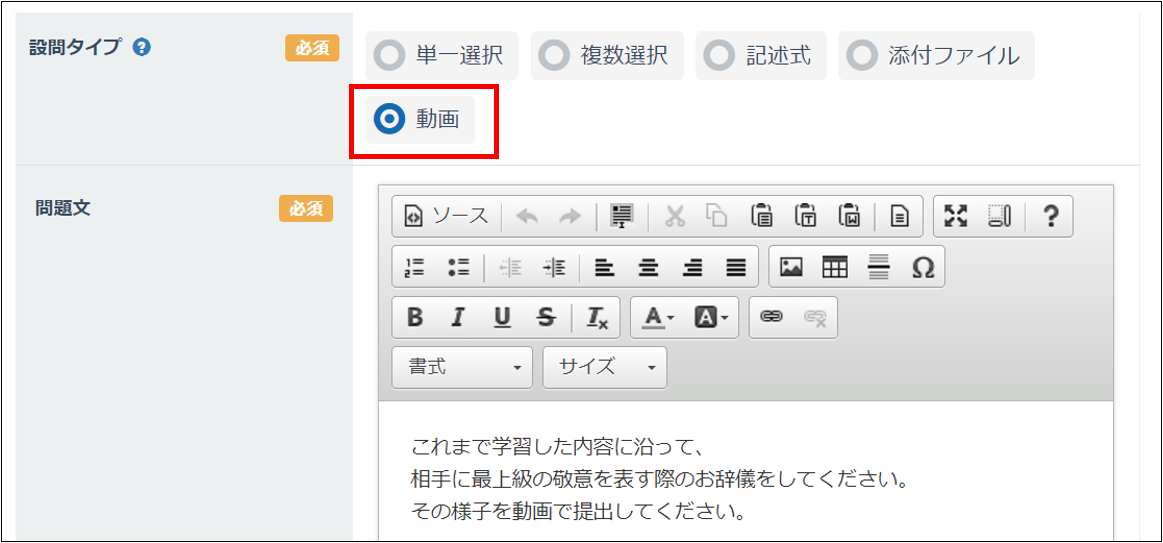Click the Bold formatting icon
1163x543 pixels.
point(415,317)
